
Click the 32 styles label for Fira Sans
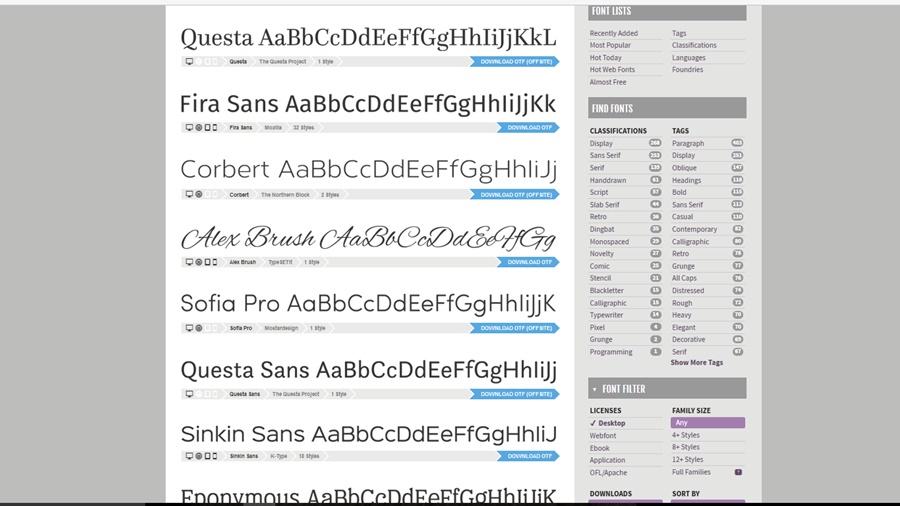tap(304, 127)
